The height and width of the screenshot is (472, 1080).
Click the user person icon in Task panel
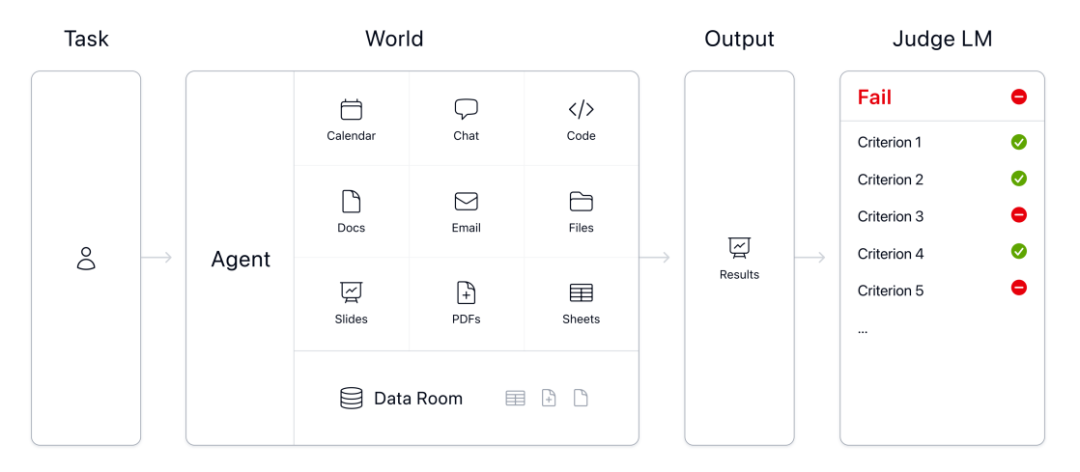click(x=86, y=258)
